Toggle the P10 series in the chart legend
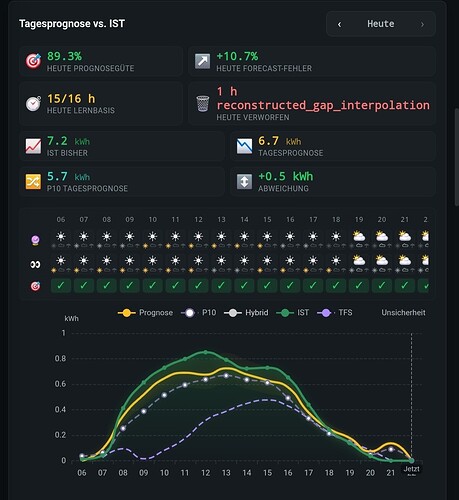Image resolution: width=459 pixels, height=500 pixels. click(x=199, y=313)
